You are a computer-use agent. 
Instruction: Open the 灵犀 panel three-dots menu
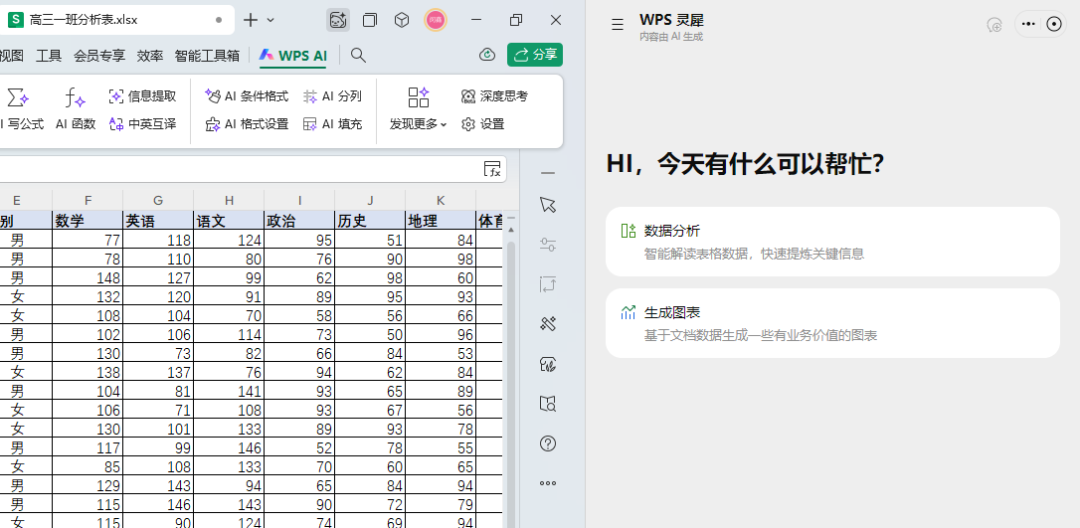[1029, 24]
